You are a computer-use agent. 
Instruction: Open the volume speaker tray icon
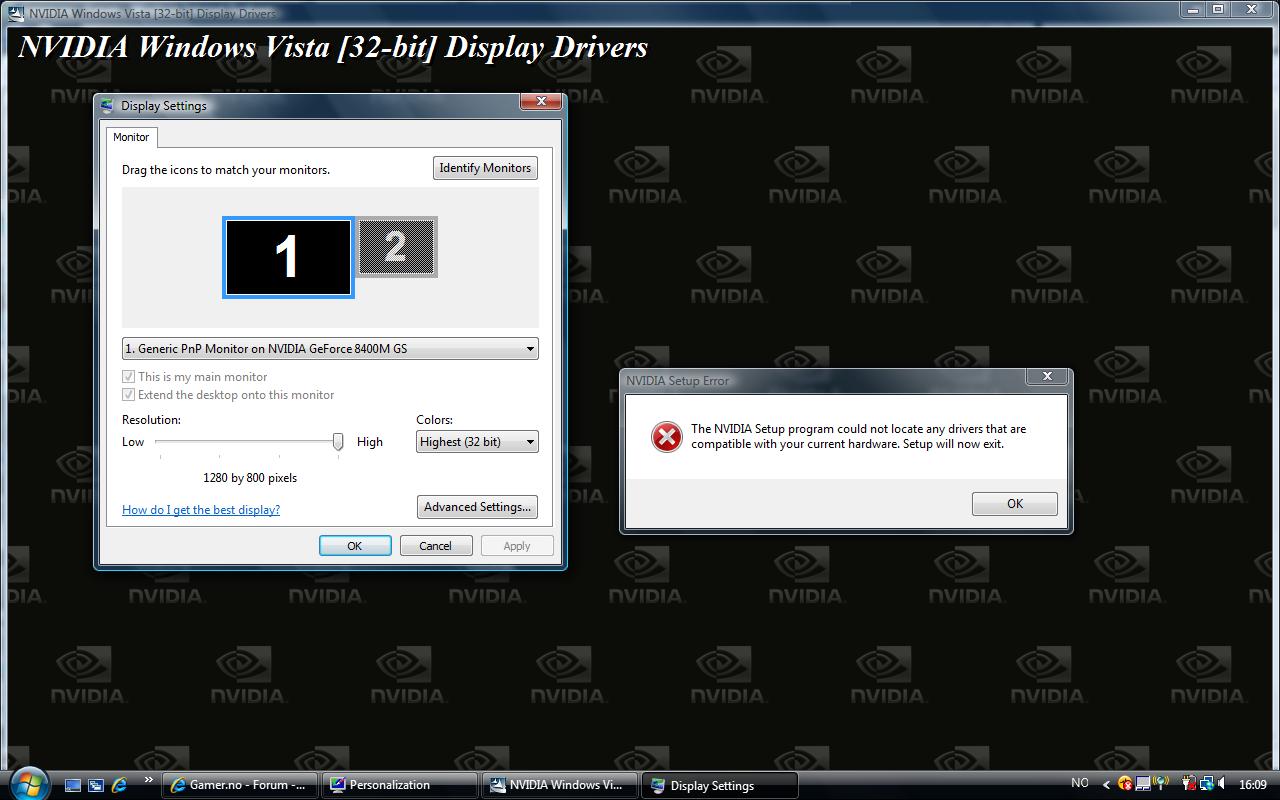click(x=1222, y=784)
